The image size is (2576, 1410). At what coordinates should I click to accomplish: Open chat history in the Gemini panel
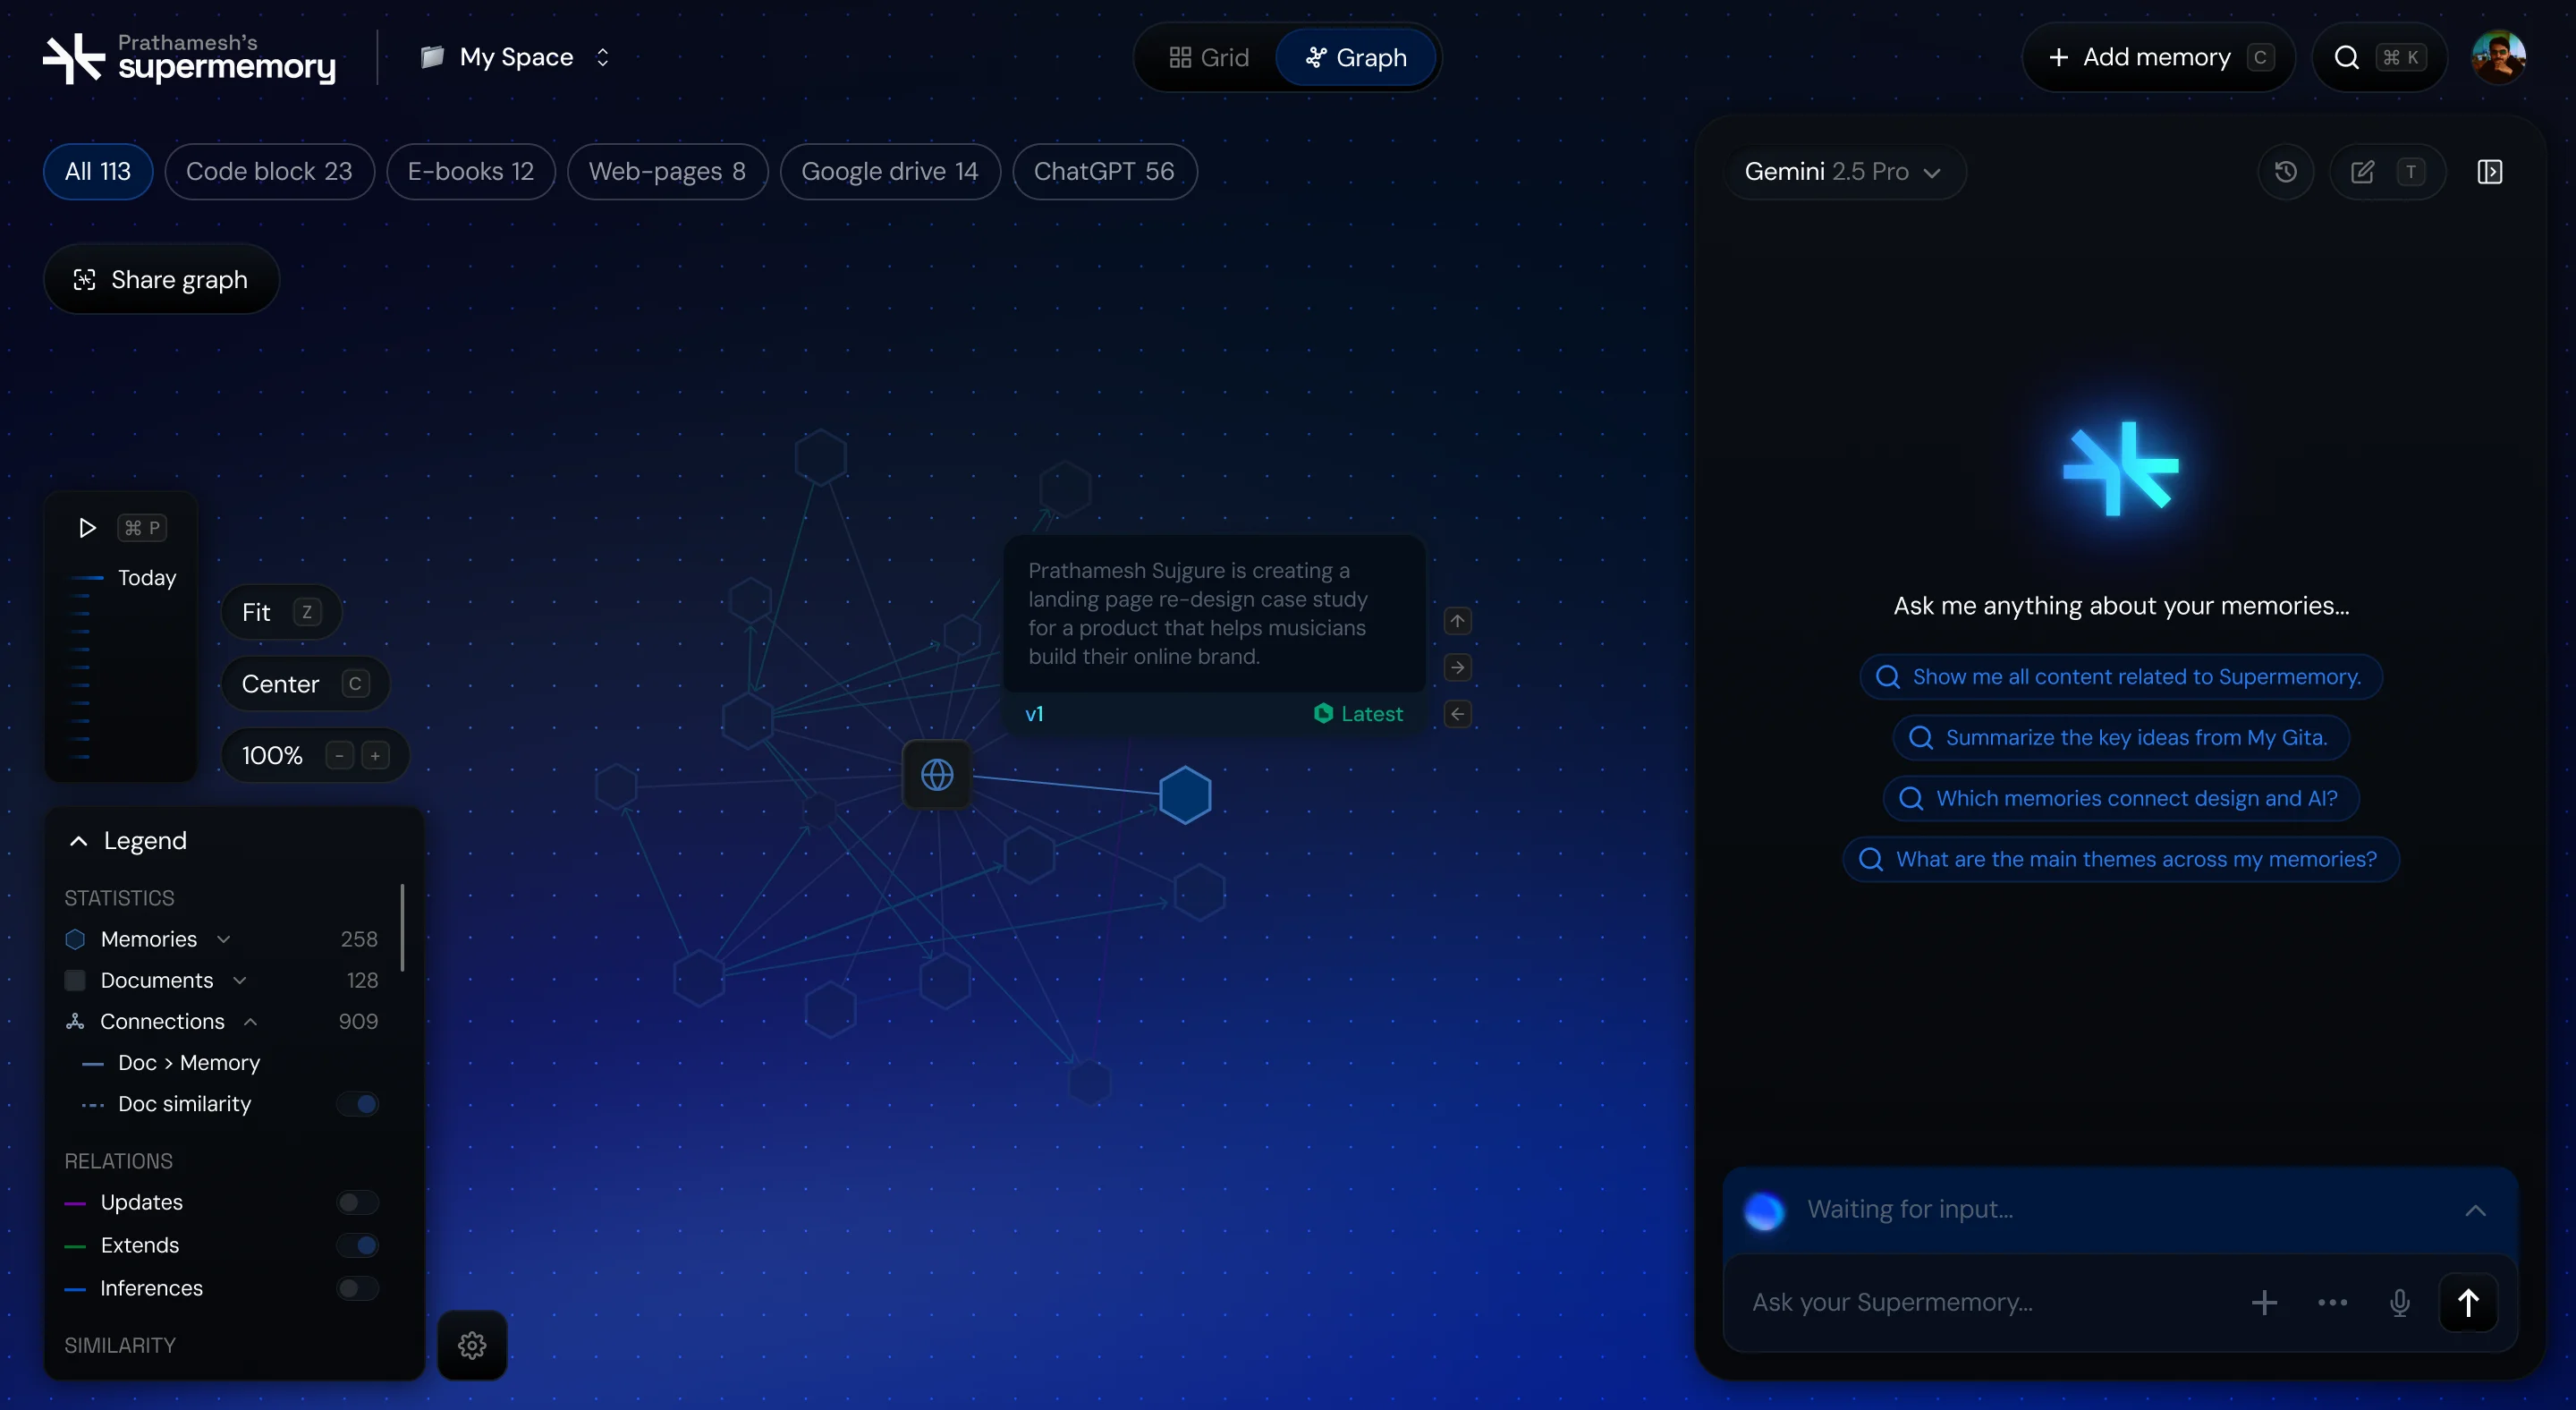2286,171
